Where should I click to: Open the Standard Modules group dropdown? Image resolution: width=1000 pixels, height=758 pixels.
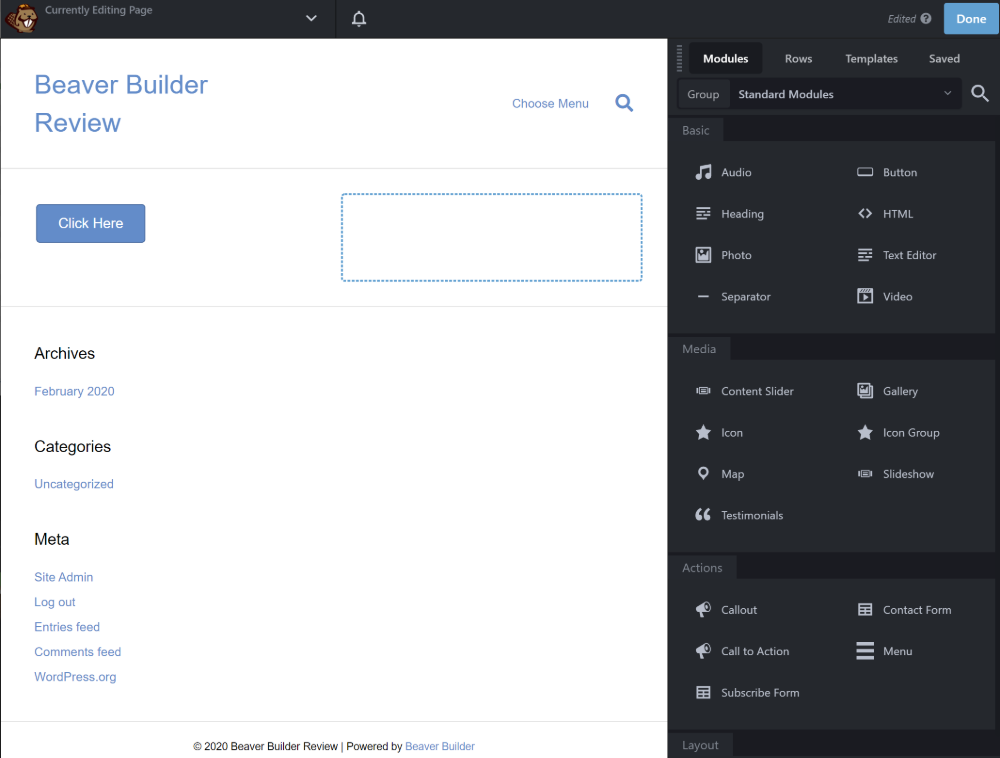click(845, 94)
